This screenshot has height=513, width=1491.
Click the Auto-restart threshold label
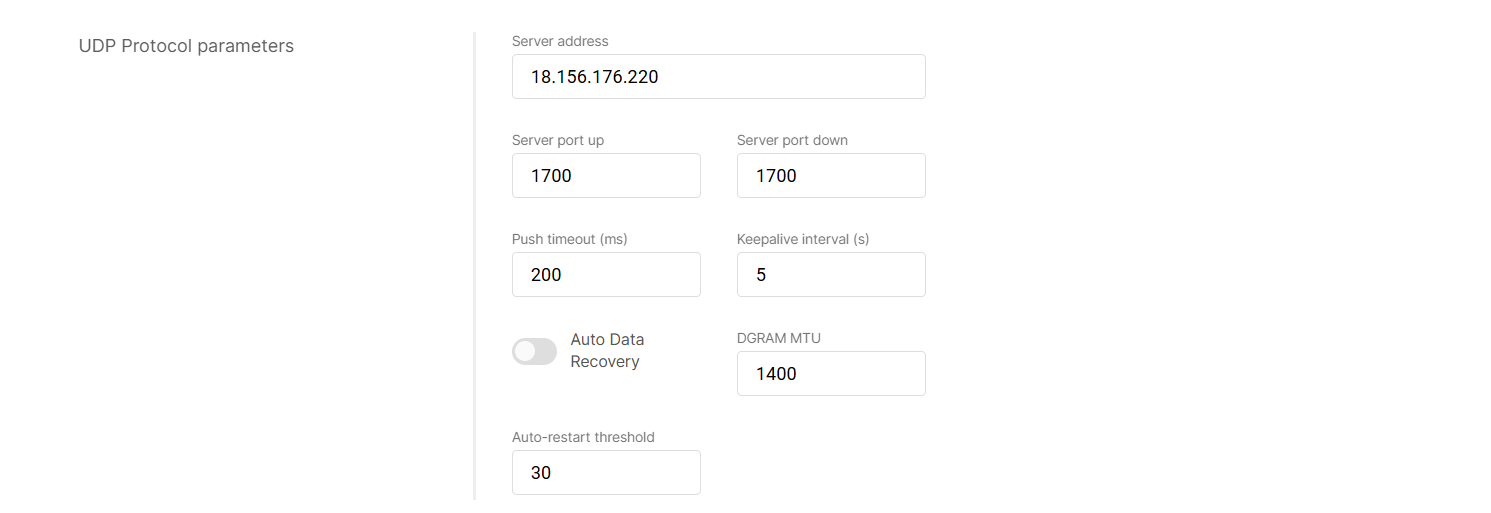pos(583,437)
